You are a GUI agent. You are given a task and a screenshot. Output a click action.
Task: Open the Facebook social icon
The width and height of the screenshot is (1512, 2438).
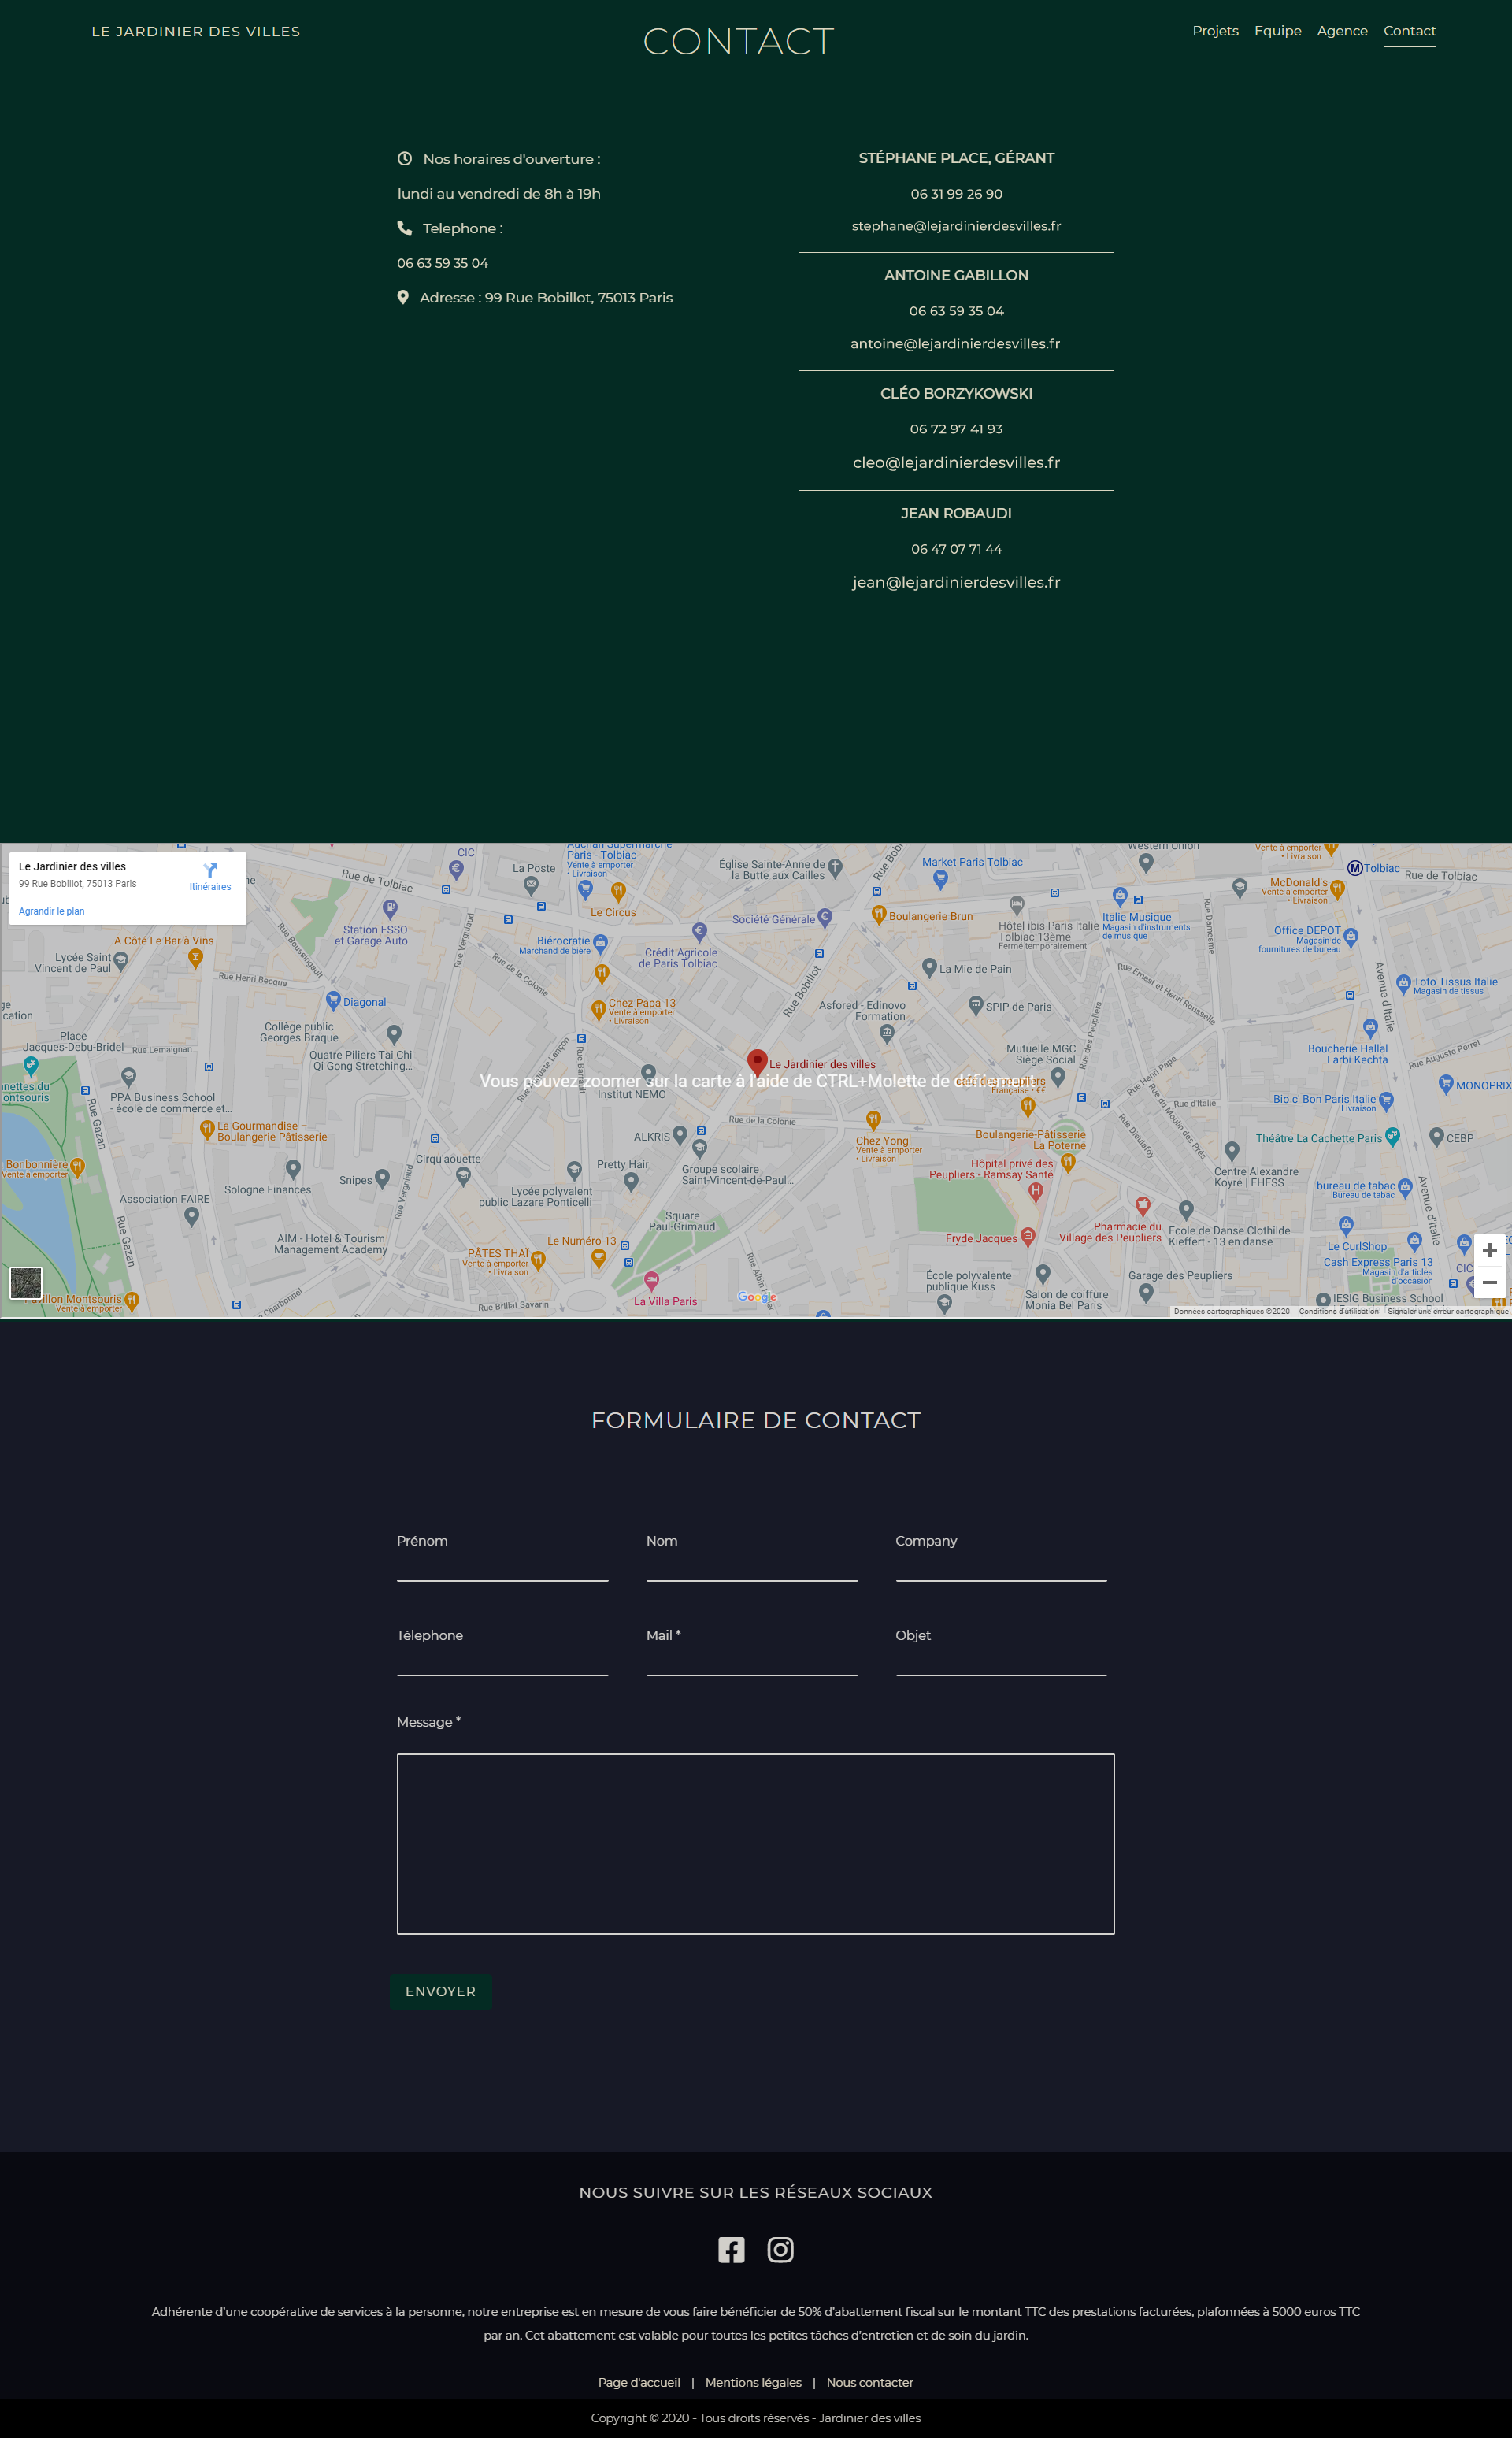tap(731, 2249)
